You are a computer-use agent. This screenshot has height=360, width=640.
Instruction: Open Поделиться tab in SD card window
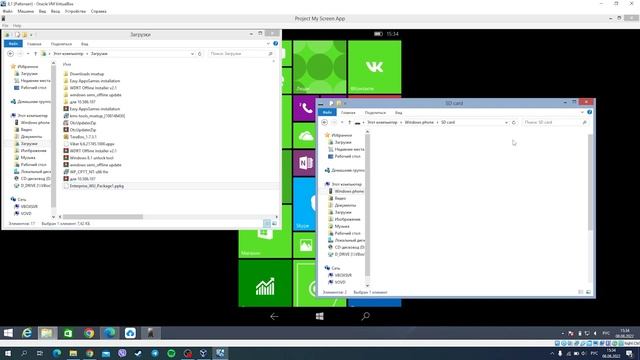[x=375, y=113]
